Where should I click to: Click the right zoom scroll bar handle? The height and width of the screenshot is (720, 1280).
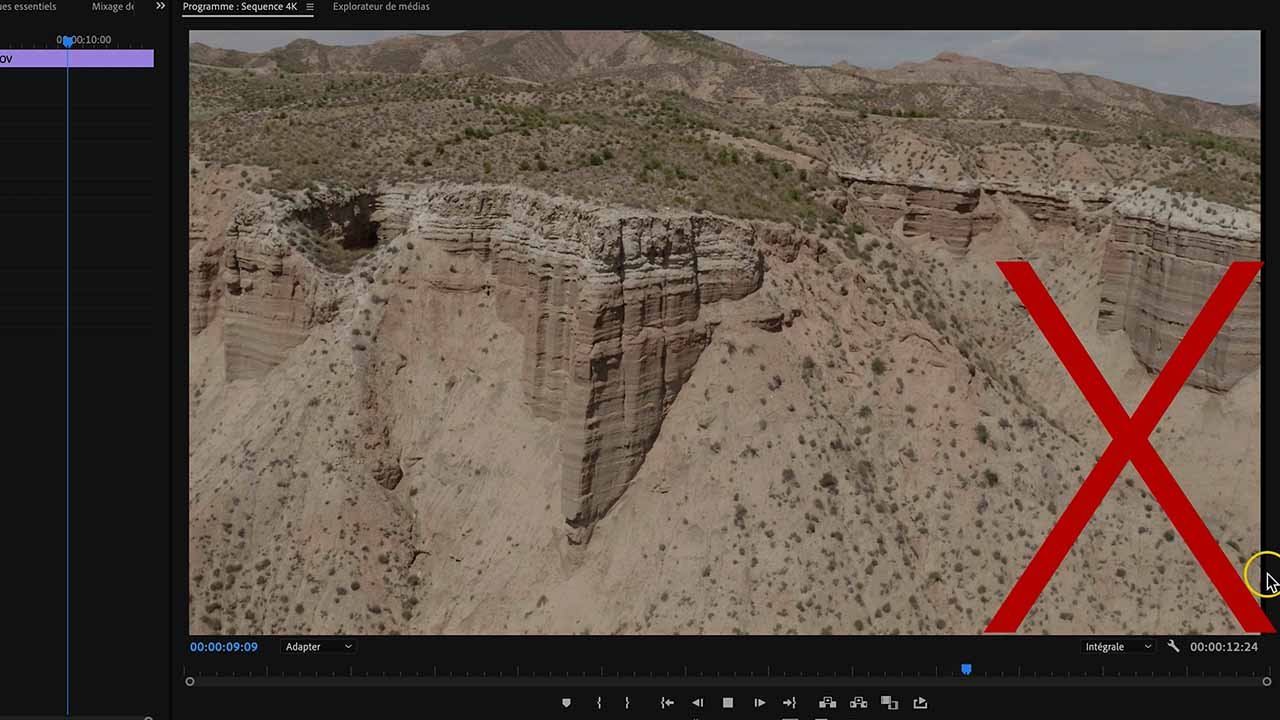(x=1266, y=682)
